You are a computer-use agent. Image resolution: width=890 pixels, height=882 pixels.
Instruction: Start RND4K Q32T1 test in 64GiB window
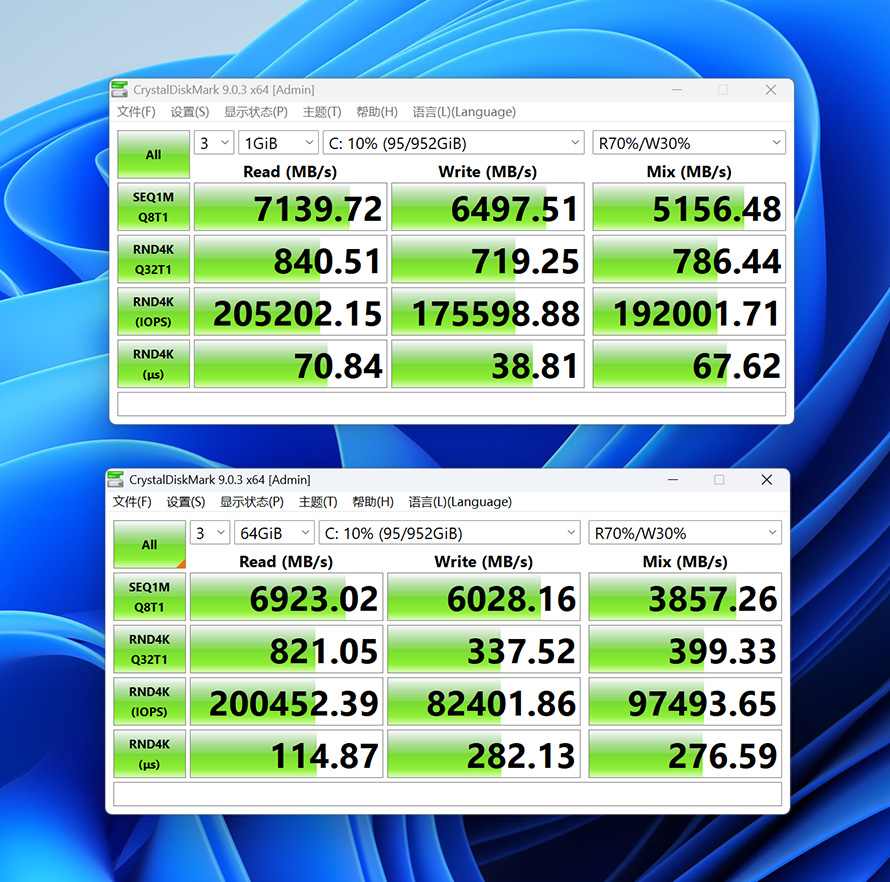coord(149,649)
